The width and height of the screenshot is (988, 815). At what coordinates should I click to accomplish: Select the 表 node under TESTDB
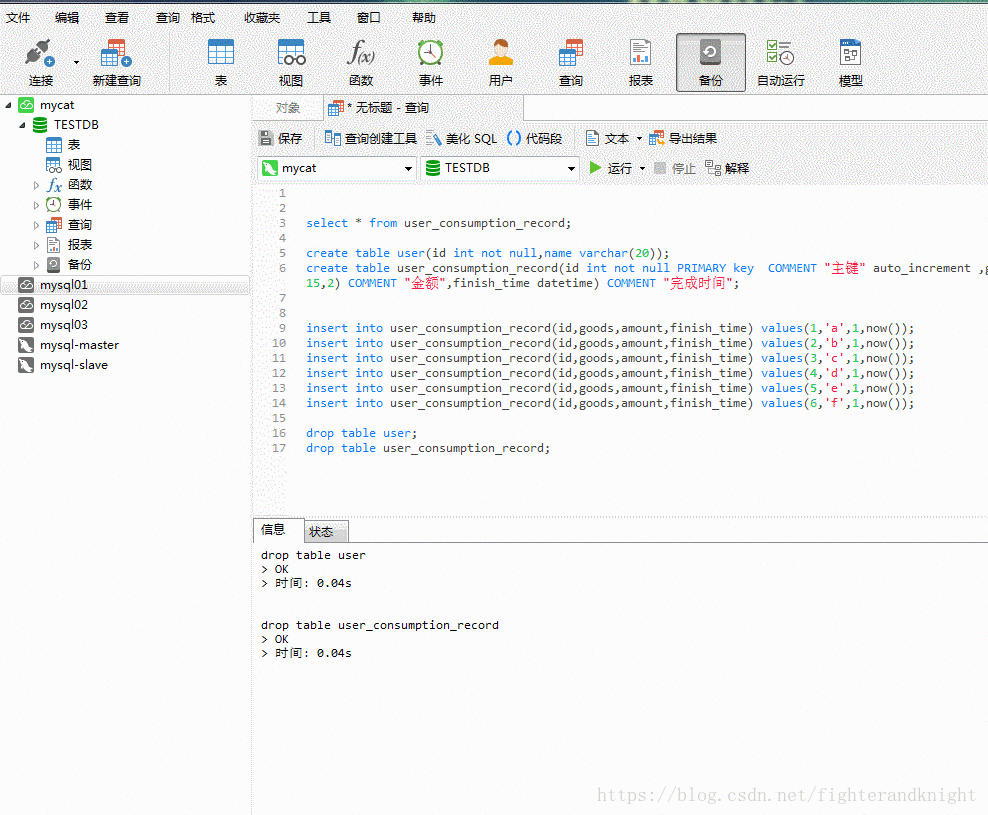(x=63, y=145)
